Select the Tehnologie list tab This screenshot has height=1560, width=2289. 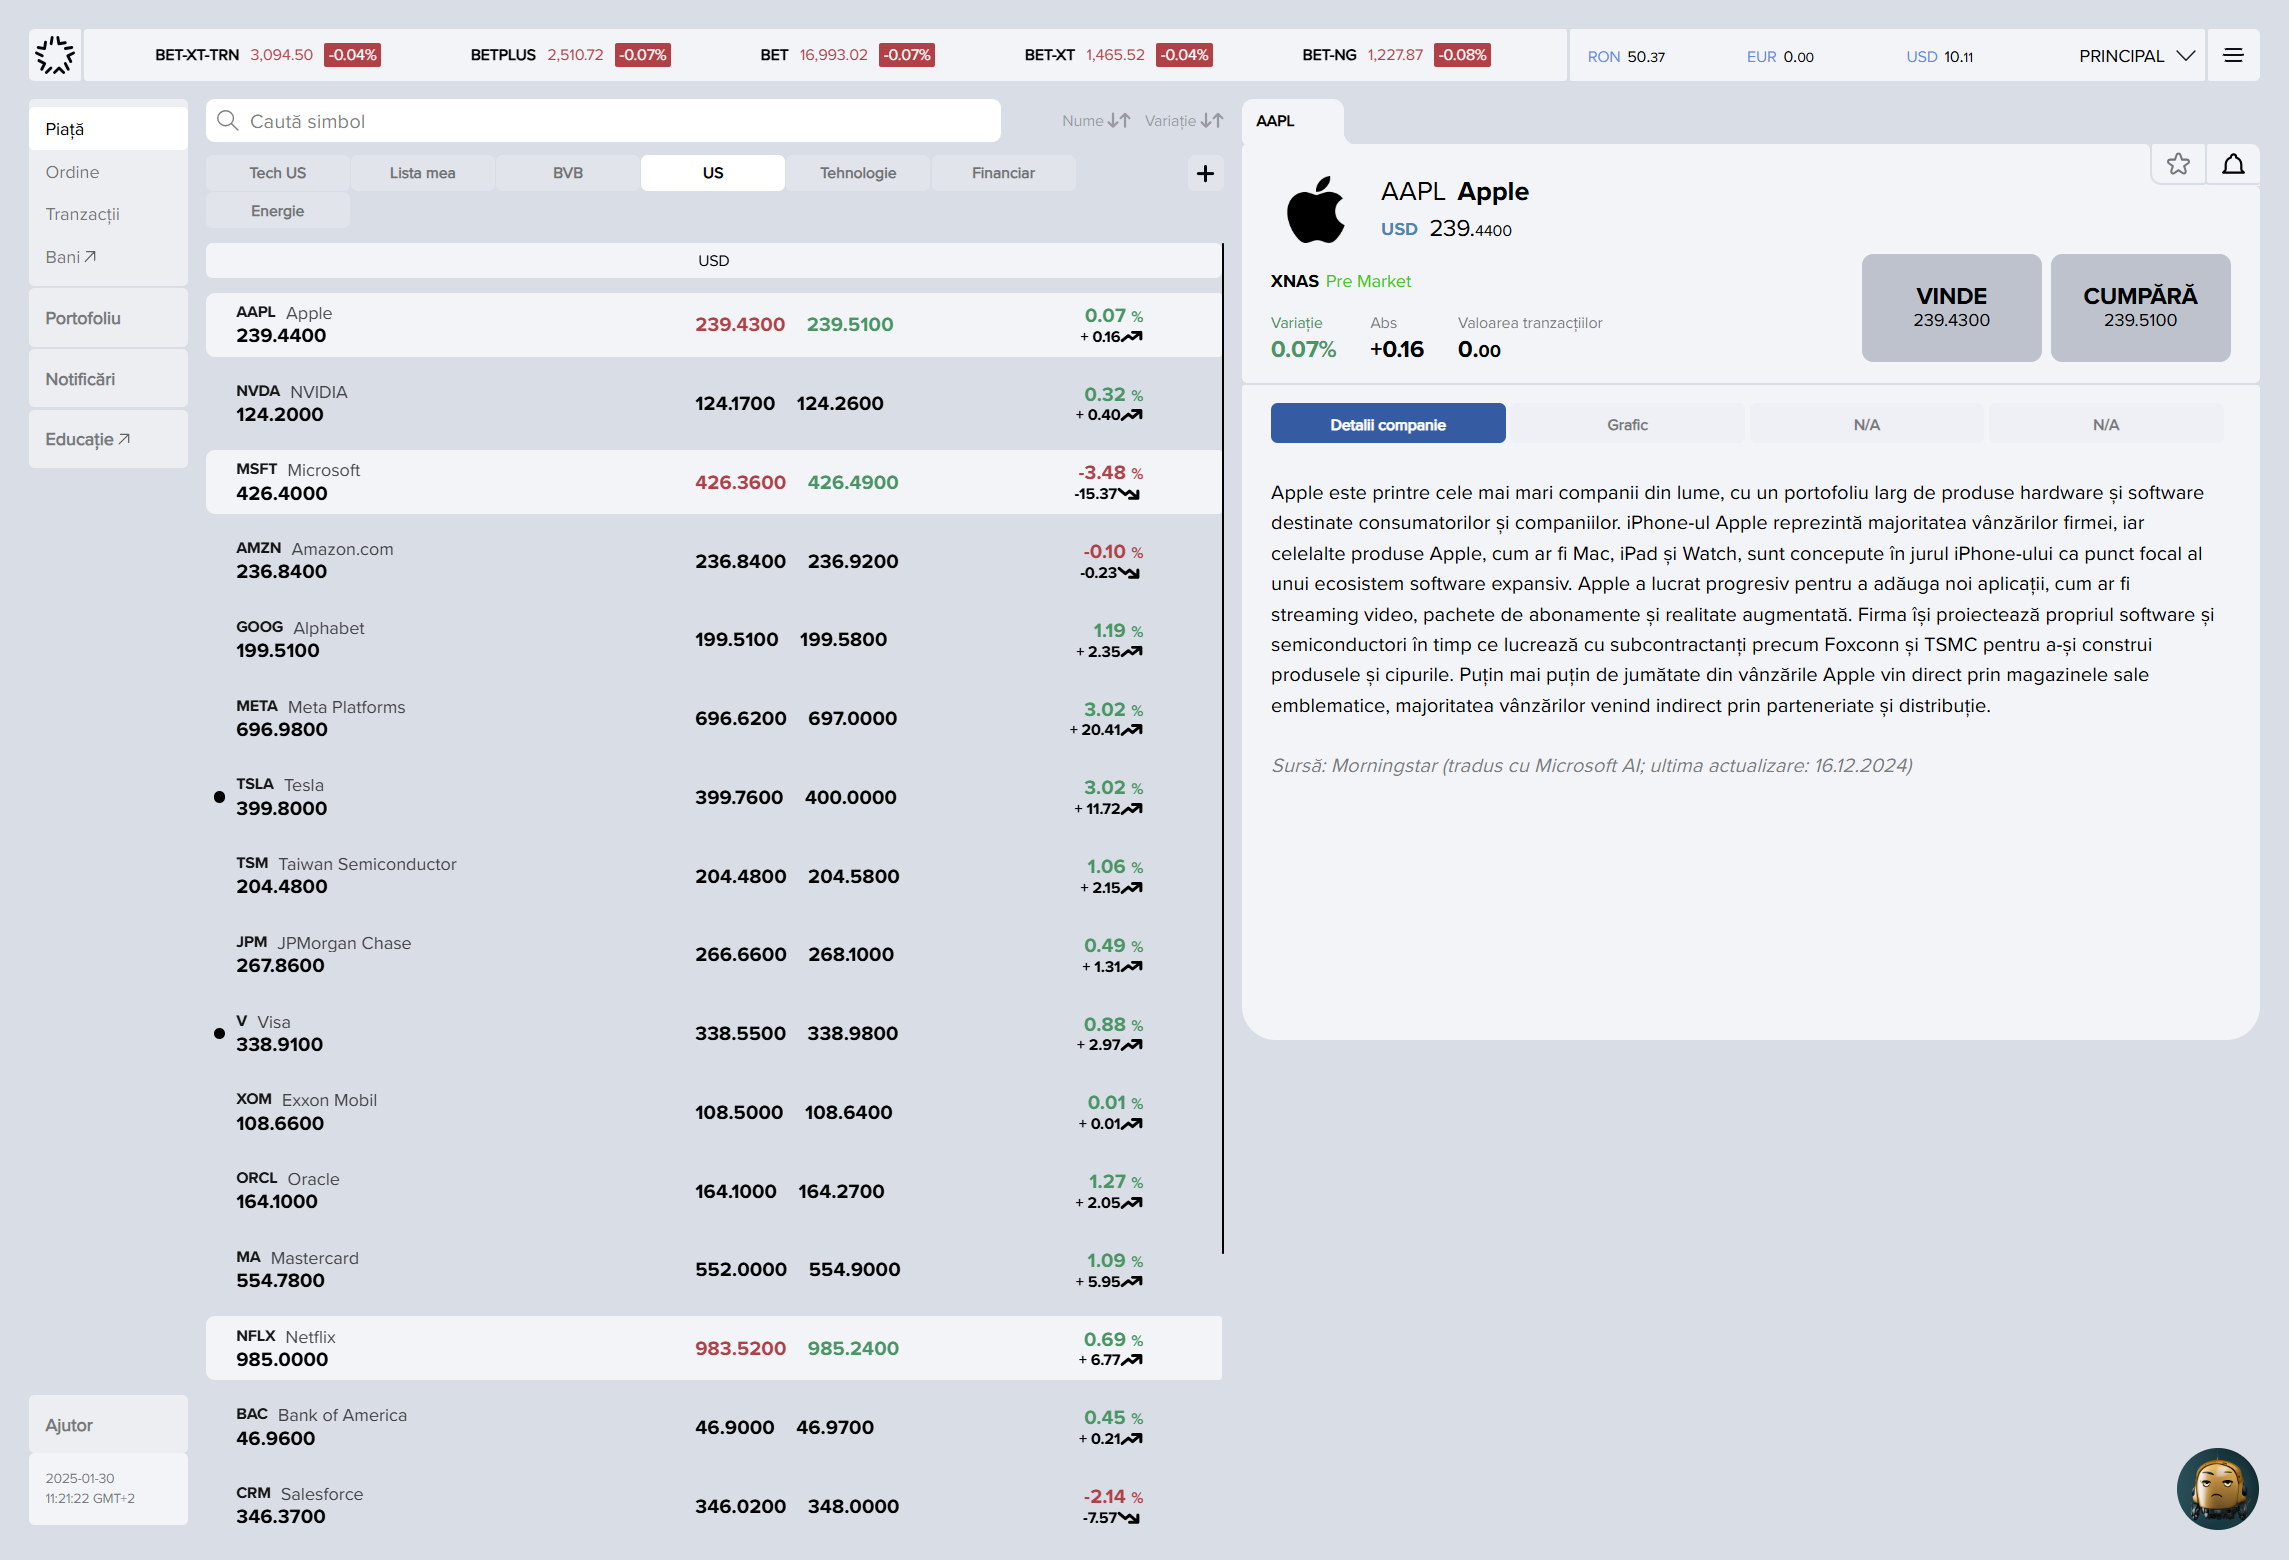pos(858,173)
